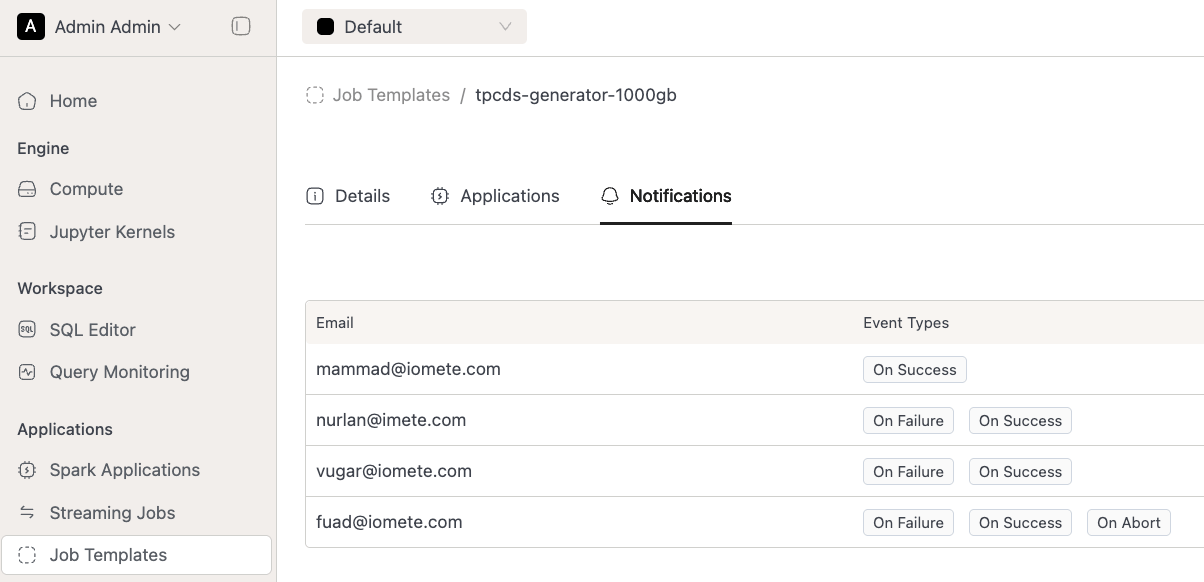Viewport: 1204px width, 582px height.
Task: Switch to the Applications tab
Action: pyautogui.click(x=495, y=196)
